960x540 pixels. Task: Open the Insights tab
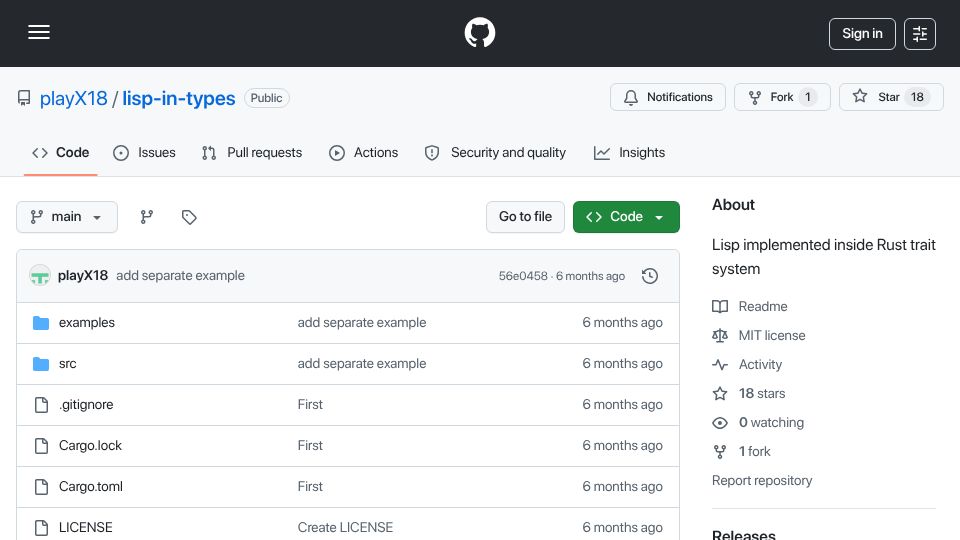tap(629, 152)
